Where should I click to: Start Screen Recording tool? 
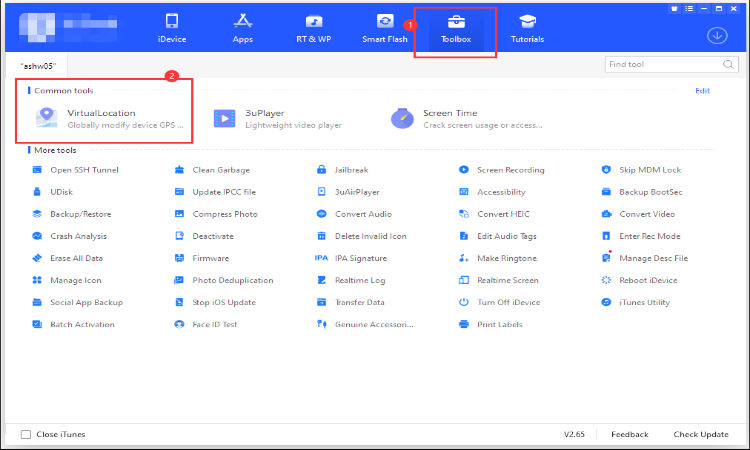coord(502,170)
